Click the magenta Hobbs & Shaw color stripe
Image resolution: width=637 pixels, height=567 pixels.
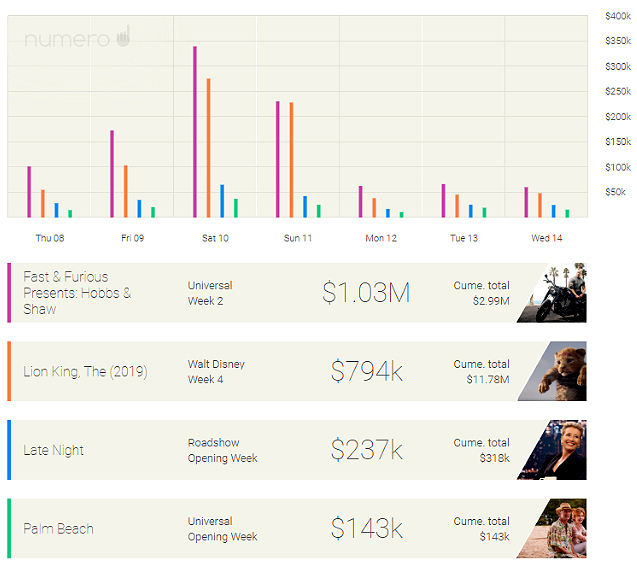tap(9, 293)
